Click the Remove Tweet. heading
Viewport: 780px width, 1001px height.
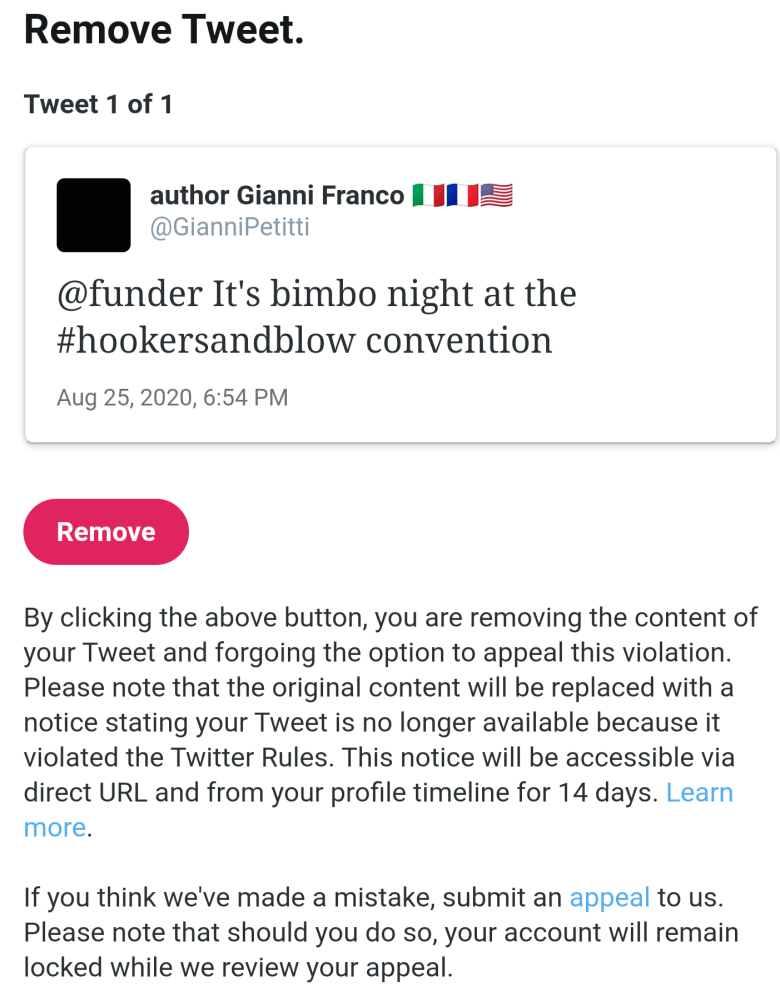163,30
